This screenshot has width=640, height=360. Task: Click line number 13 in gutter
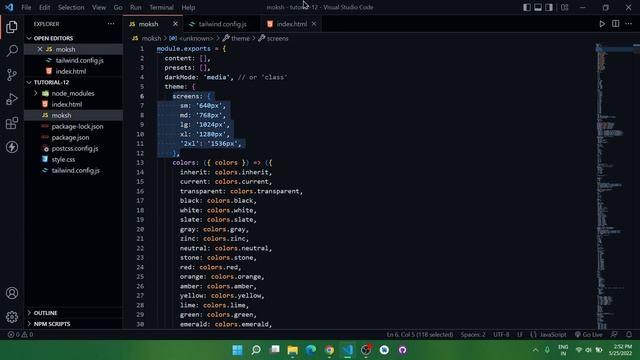140,162
